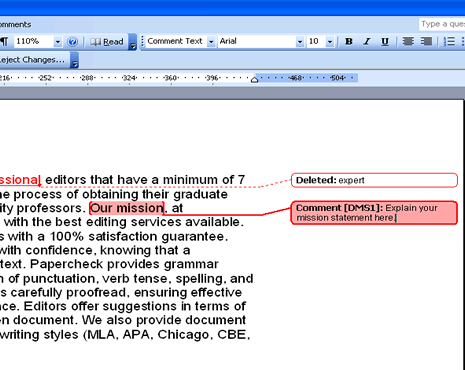465x370 pixels.
Task: Click the Deleted: expert balloon
Action: [x=374, y=180]
